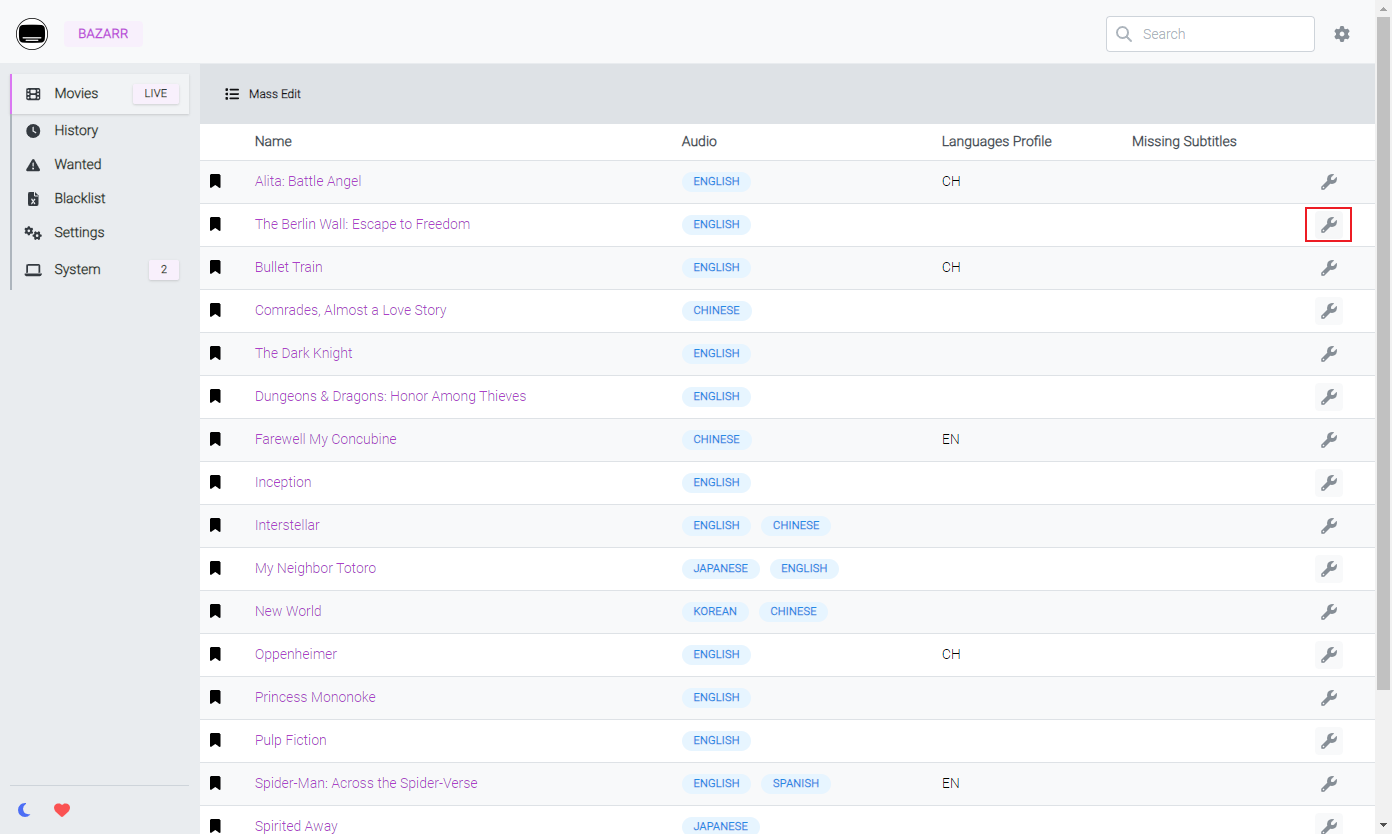The height and width of the screenshot is (834, 1392).
Task: Toggle the bookmark icon beside Inception
Action: (215, 482)
